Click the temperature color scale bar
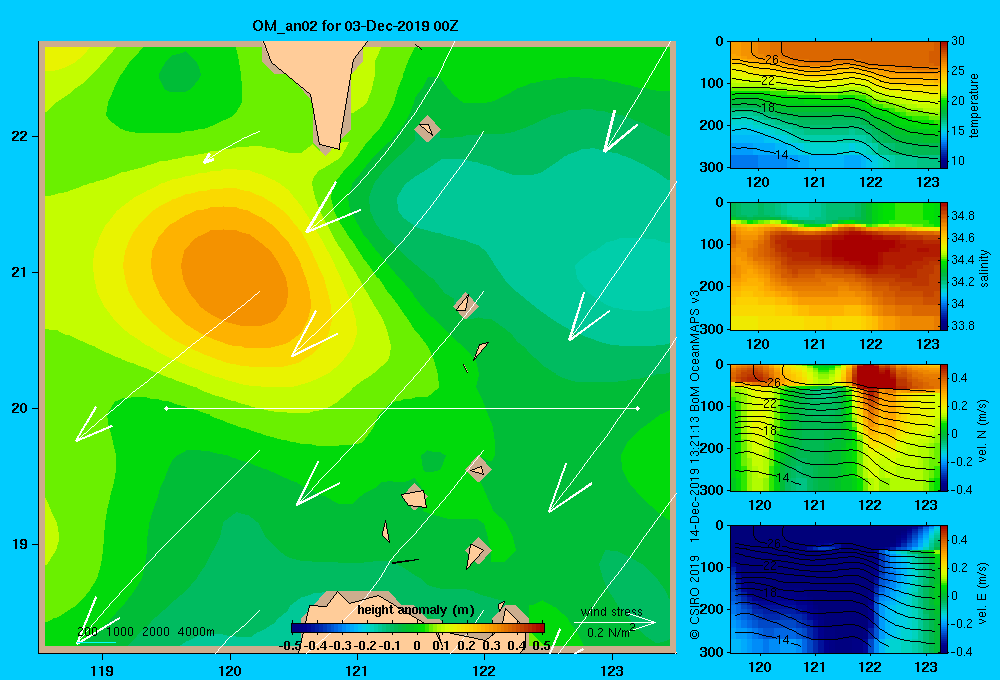Screen dimensions: 1000x680 [944, 105]
